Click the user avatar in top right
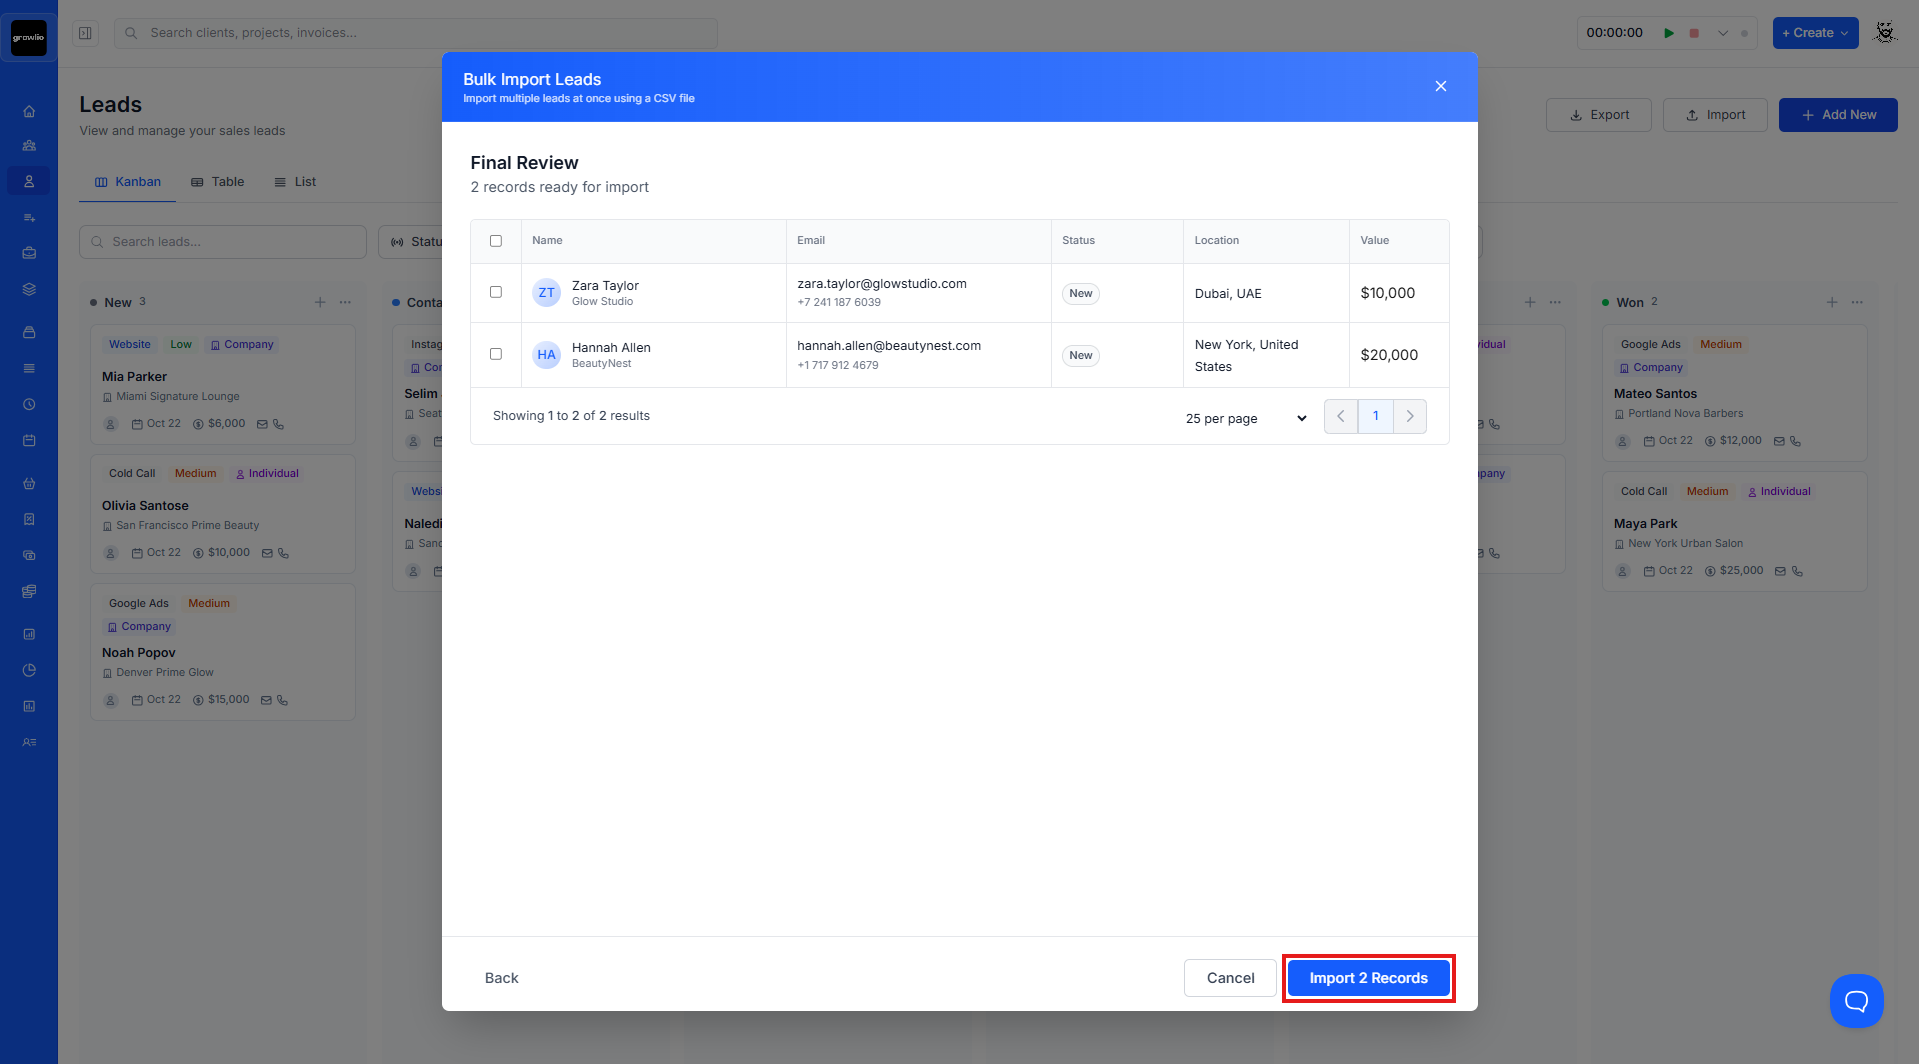The image size is (1919, 1064). [1885, 33]
